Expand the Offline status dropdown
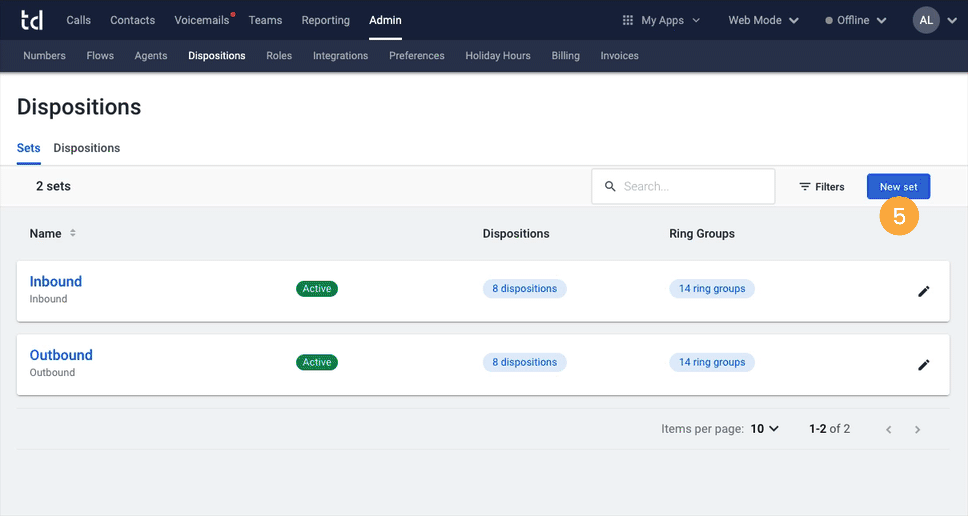The height and width of the screenshot is (516, 968). click(x=855, y=20)
